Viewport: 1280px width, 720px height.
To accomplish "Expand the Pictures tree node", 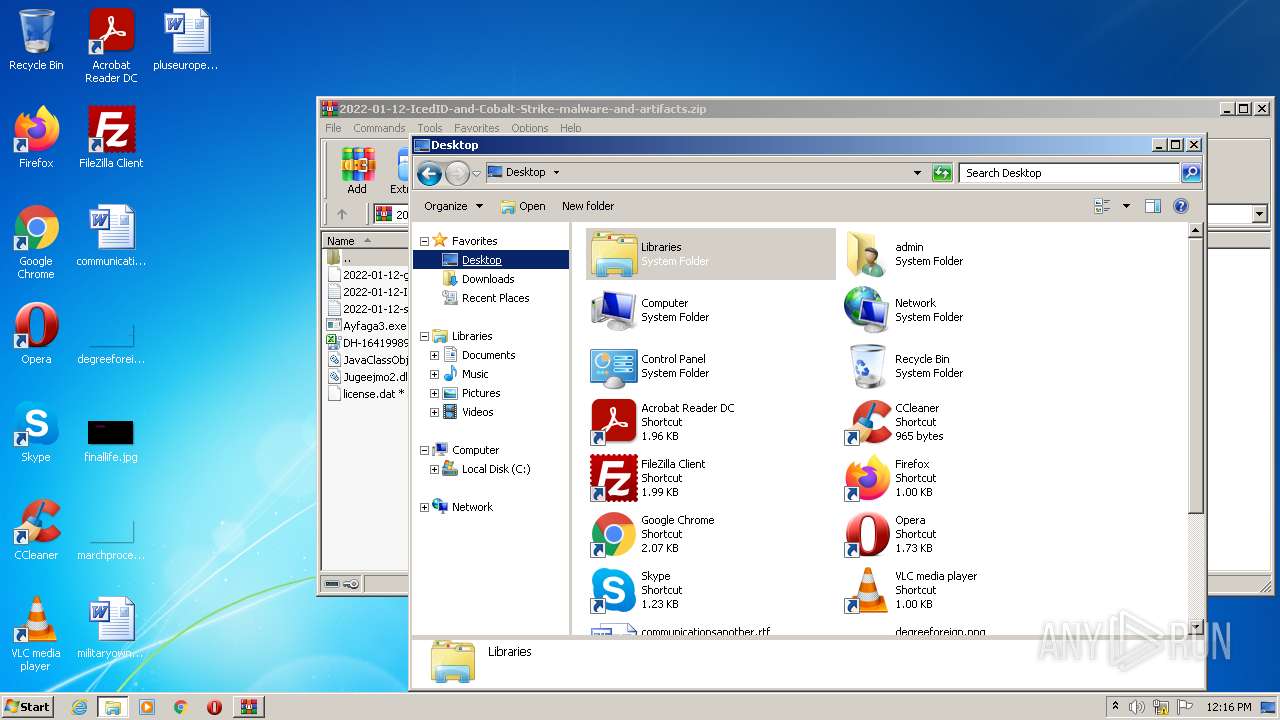I will (434, 393).
